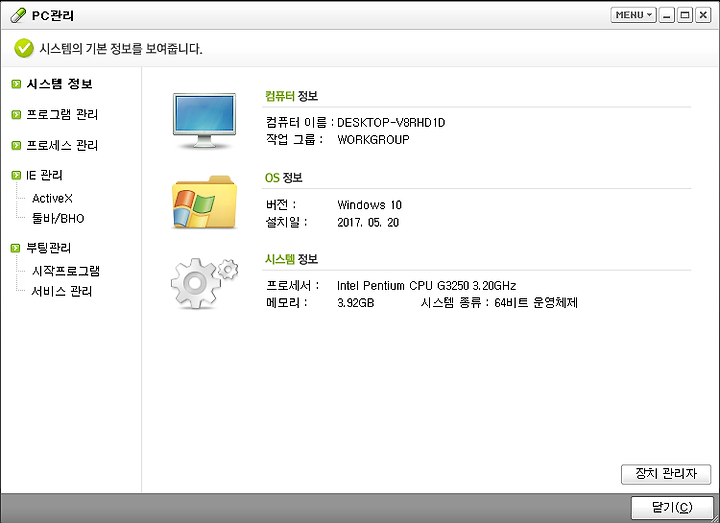Click the computer name DESKTOP-V8RHD1D
Viewport: 720px width, 523px height.
point(391,123)
